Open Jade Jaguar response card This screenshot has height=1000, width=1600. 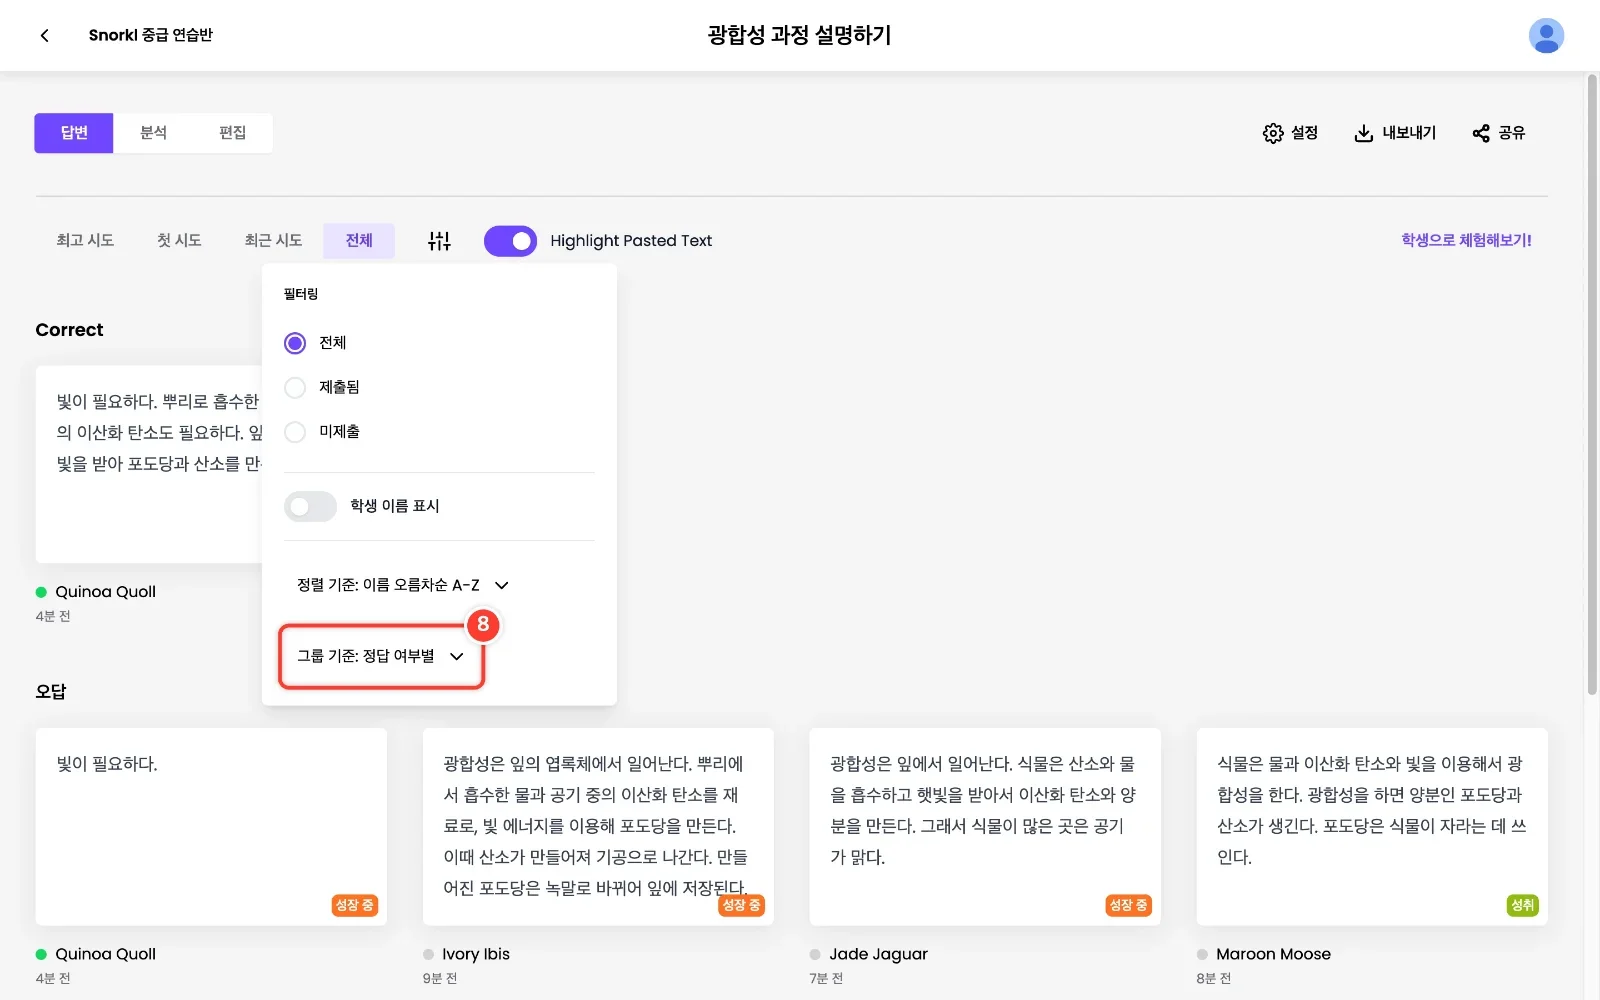pyautogui.click(x=985, y=826)
